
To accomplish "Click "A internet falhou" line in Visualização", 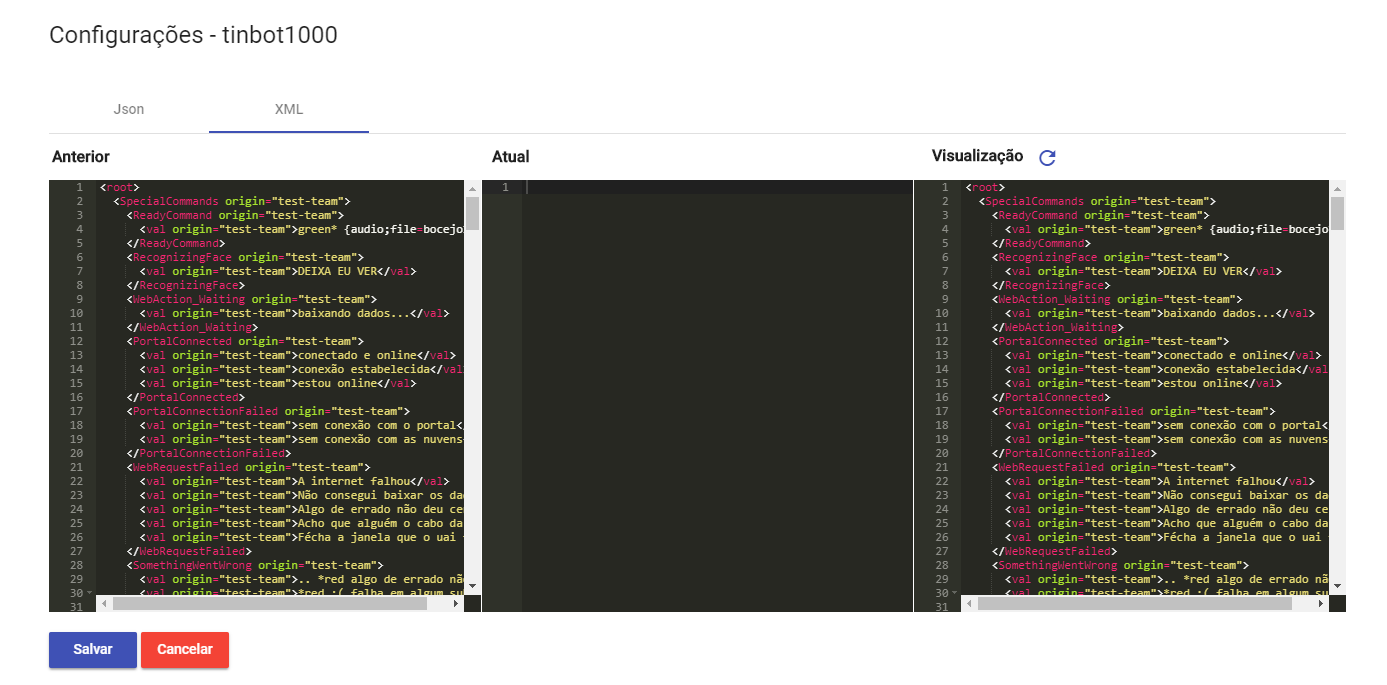I will pos(1159,481).
